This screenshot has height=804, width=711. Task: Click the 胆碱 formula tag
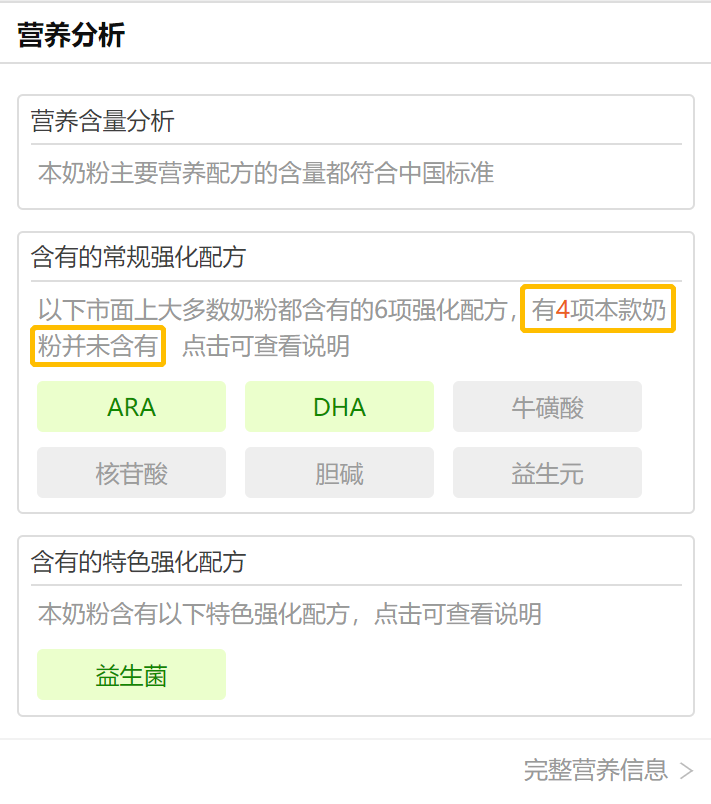click(339, 473)
